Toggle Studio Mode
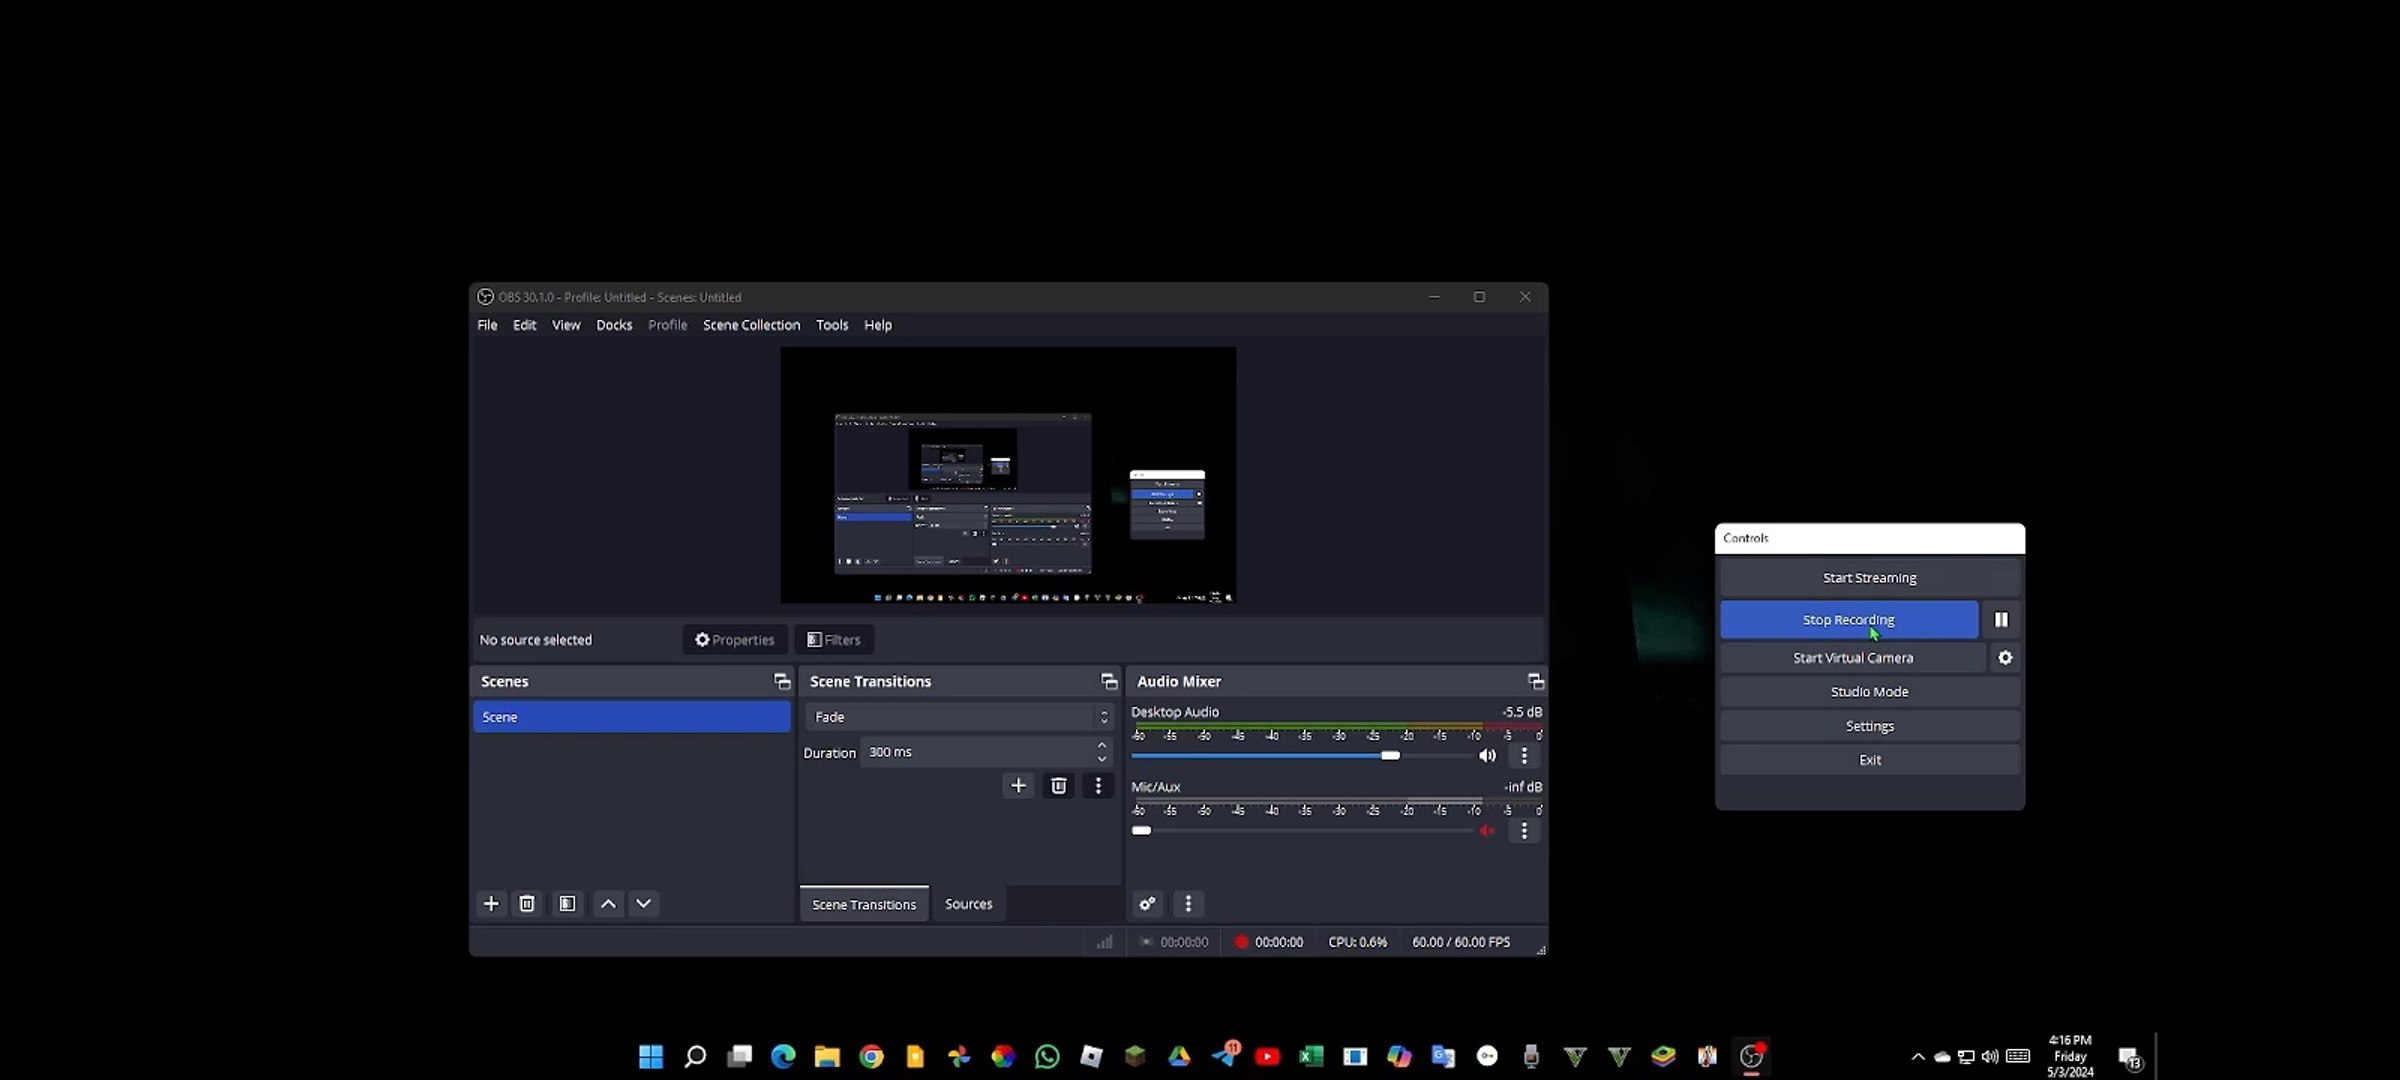This screenshot has width=2400, height=1080. coord(1869,692)
